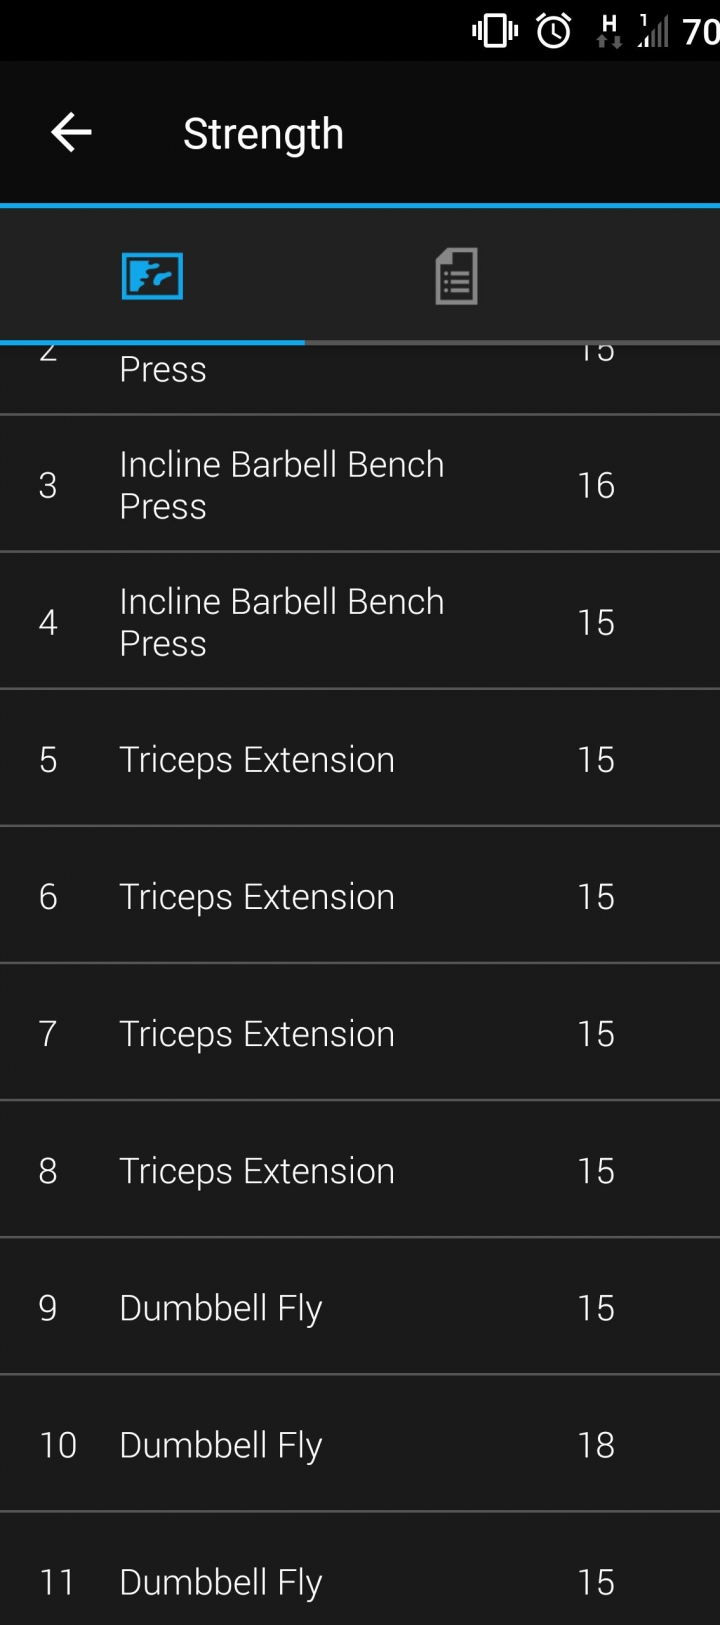Tap the signal strength status icon
Screen dimensions: 720x1625
pyautogui.click(x=653, y=31)
